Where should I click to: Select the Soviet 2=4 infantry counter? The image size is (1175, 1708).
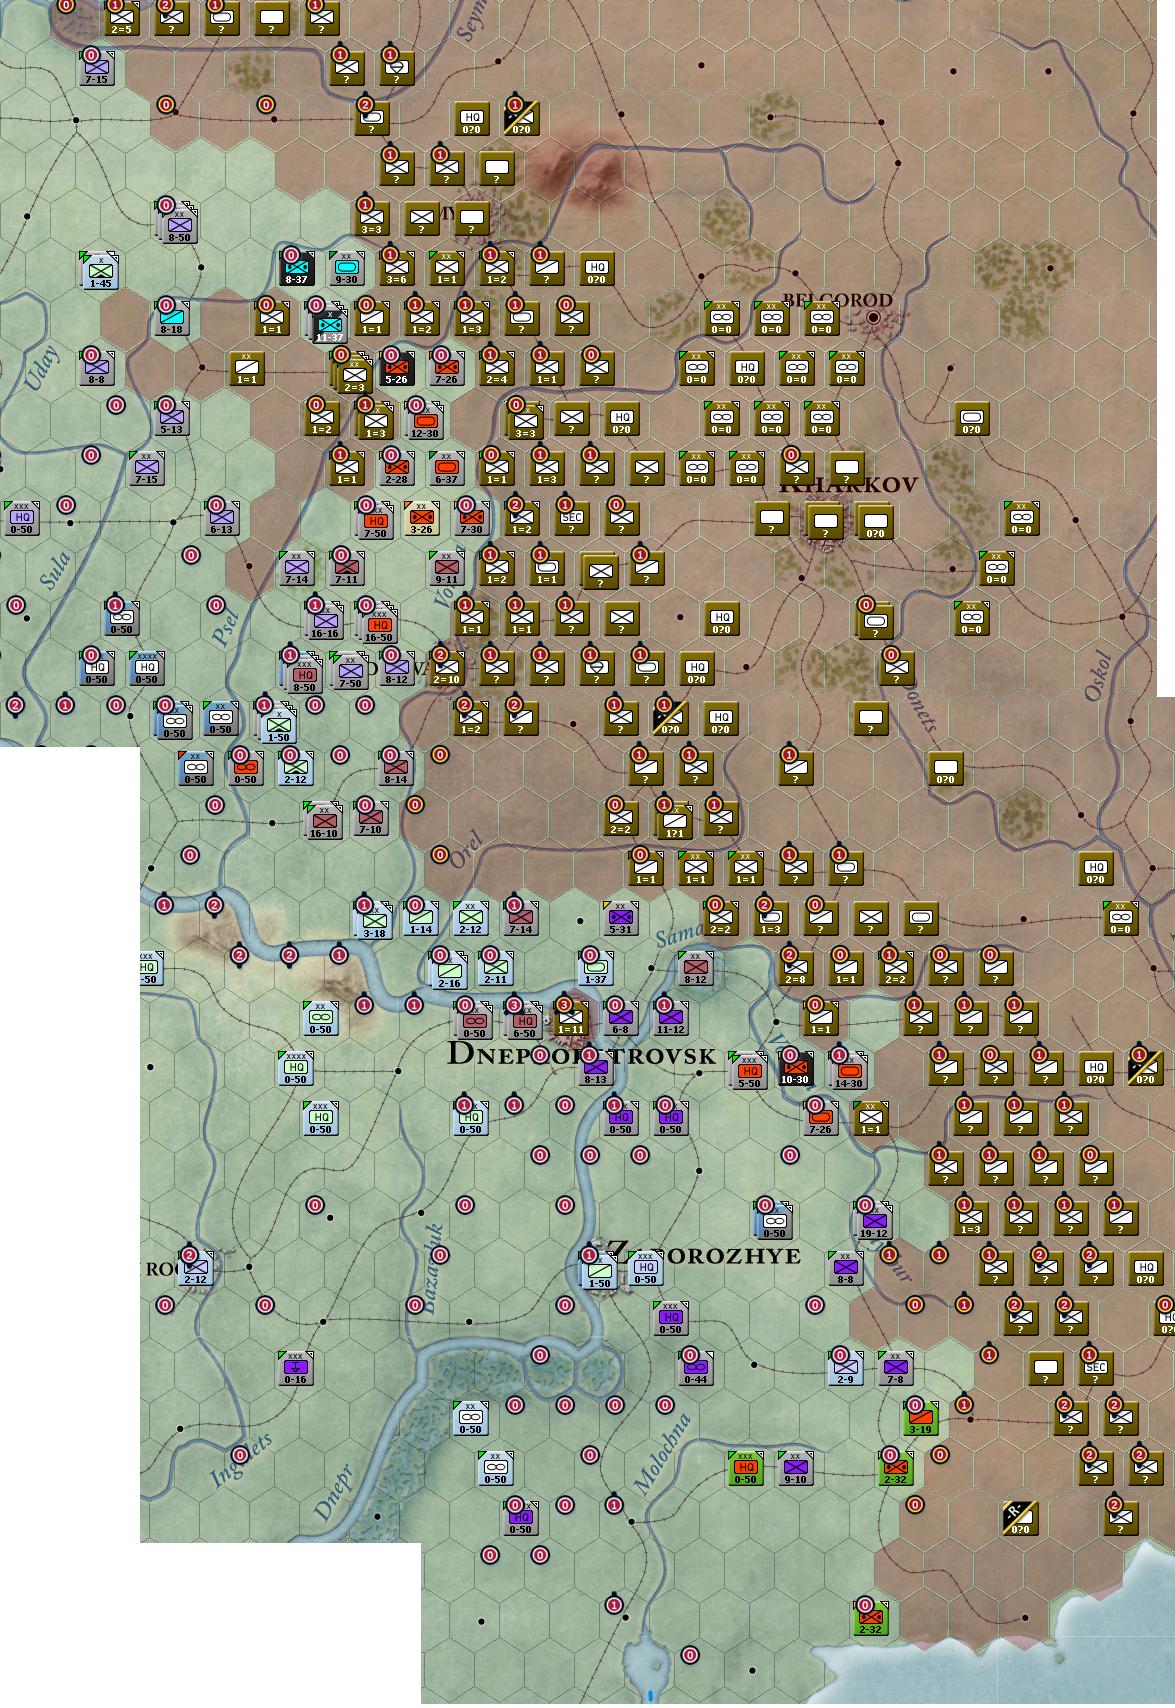(x=496, y=367)
